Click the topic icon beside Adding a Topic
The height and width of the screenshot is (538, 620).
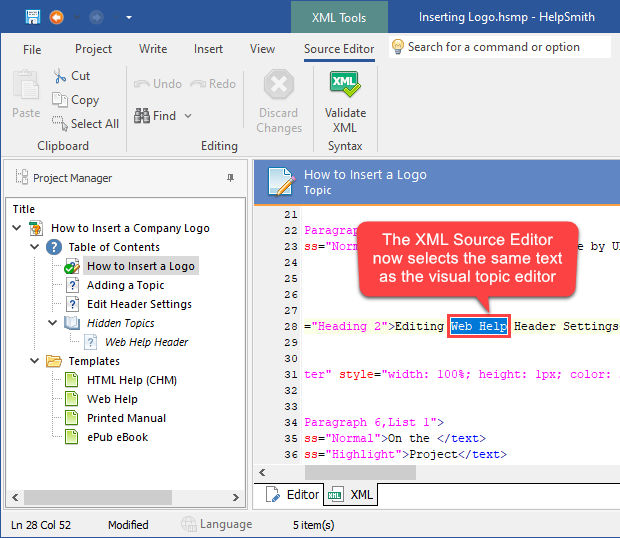pos(72,285)
